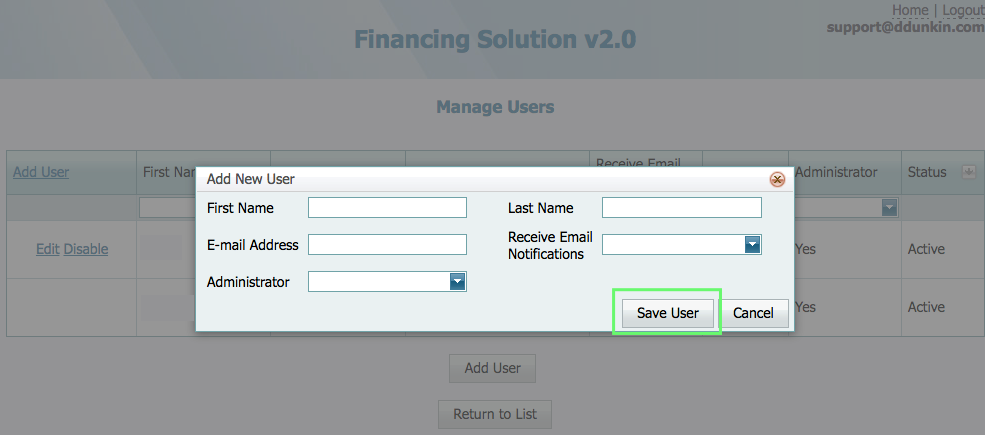Go to the Home link
985x435 pixels.
(x=909, y=10)
